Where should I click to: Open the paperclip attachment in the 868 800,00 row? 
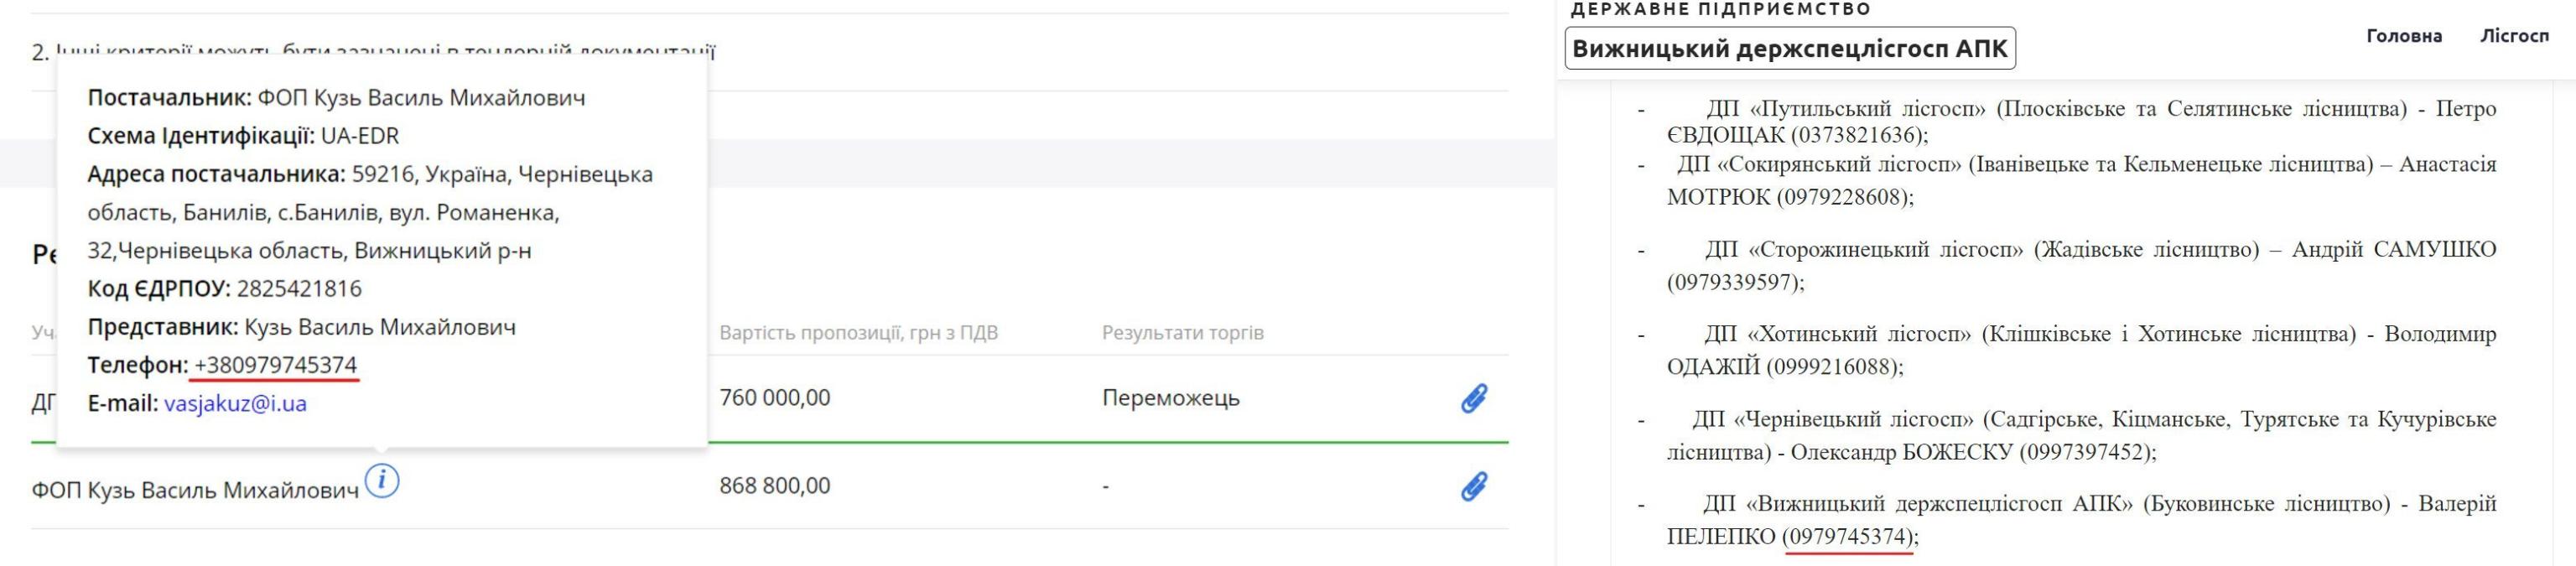[1473, 486]
